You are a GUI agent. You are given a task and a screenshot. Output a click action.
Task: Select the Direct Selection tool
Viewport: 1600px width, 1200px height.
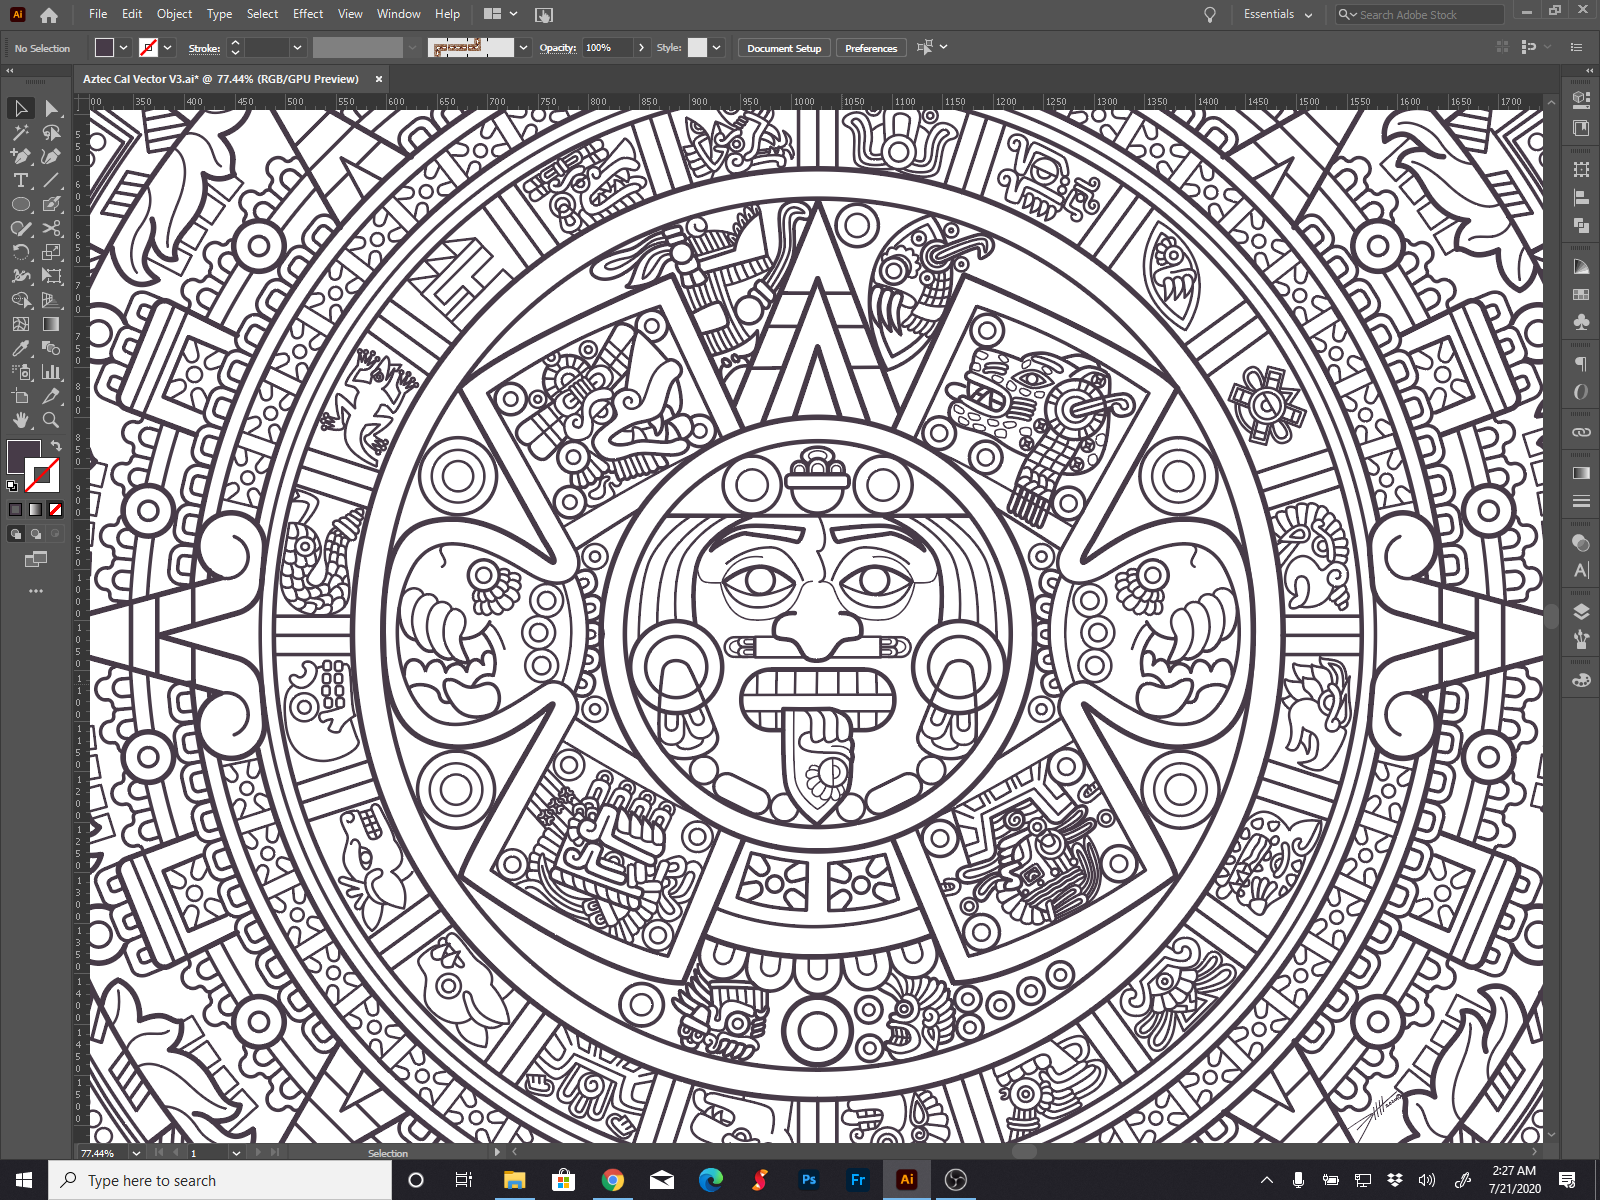pyautogui.click(x=51, y=108)
